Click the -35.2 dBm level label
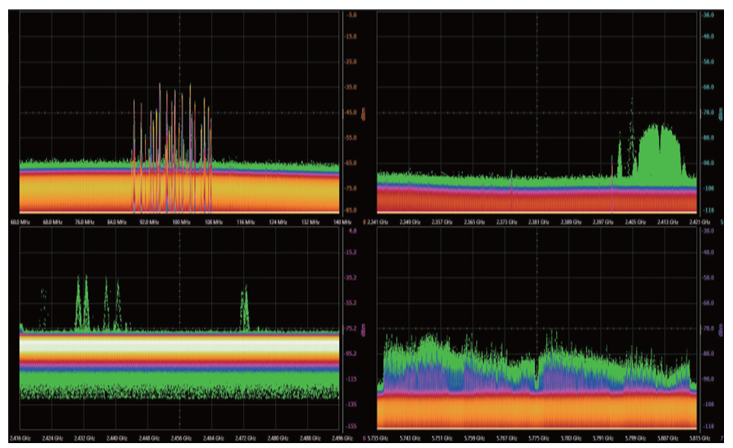 tap(351, 278)
